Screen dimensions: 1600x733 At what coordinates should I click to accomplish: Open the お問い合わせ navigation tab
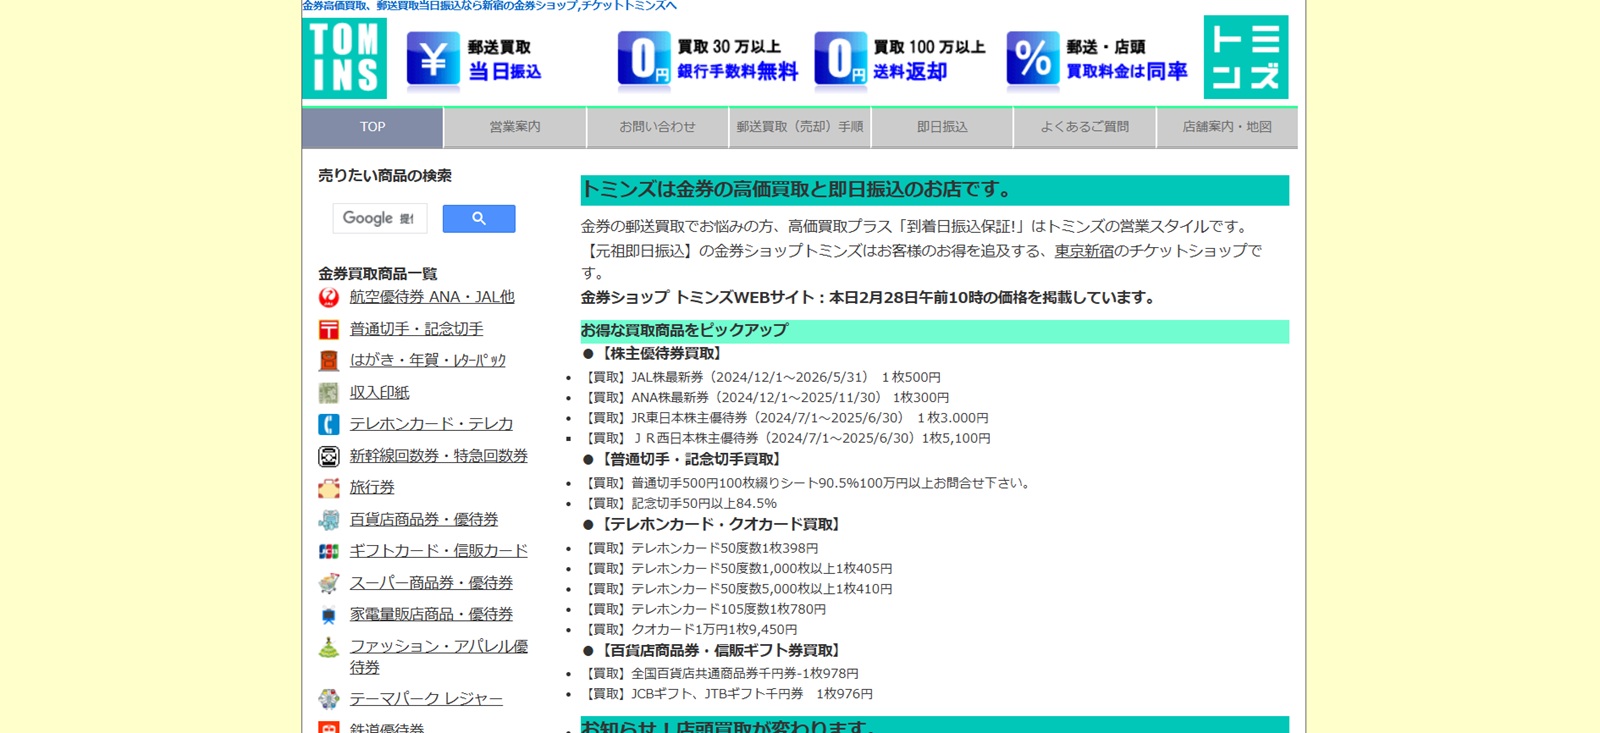coord(657,127)
